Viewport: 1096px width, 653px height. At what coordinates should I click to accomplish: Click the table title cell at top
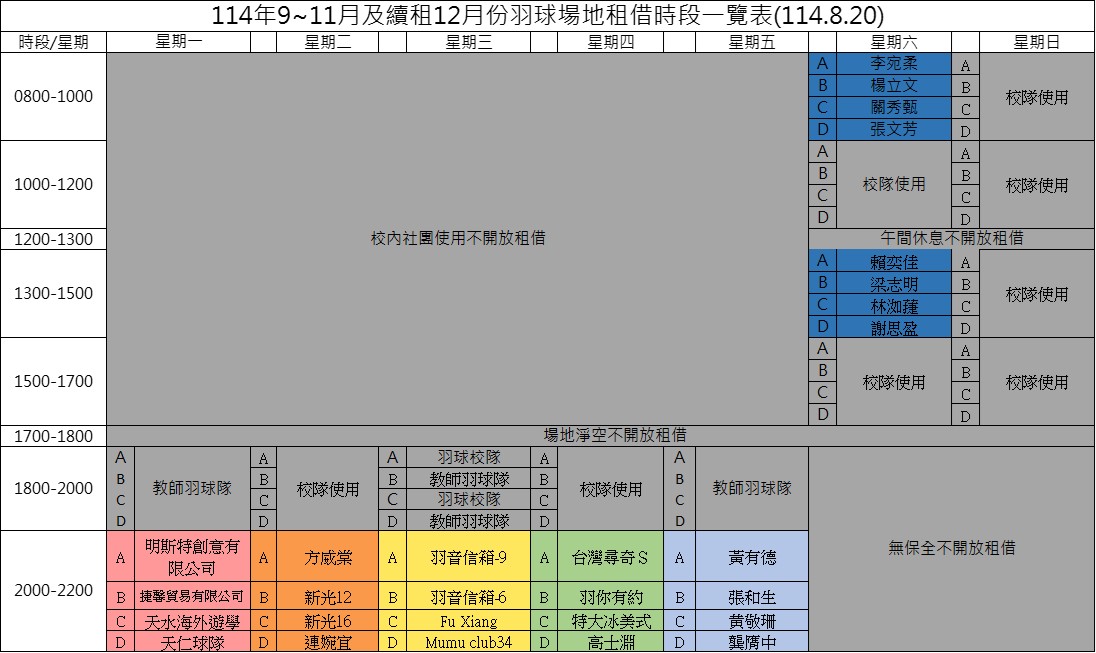[x=548, y=16]
